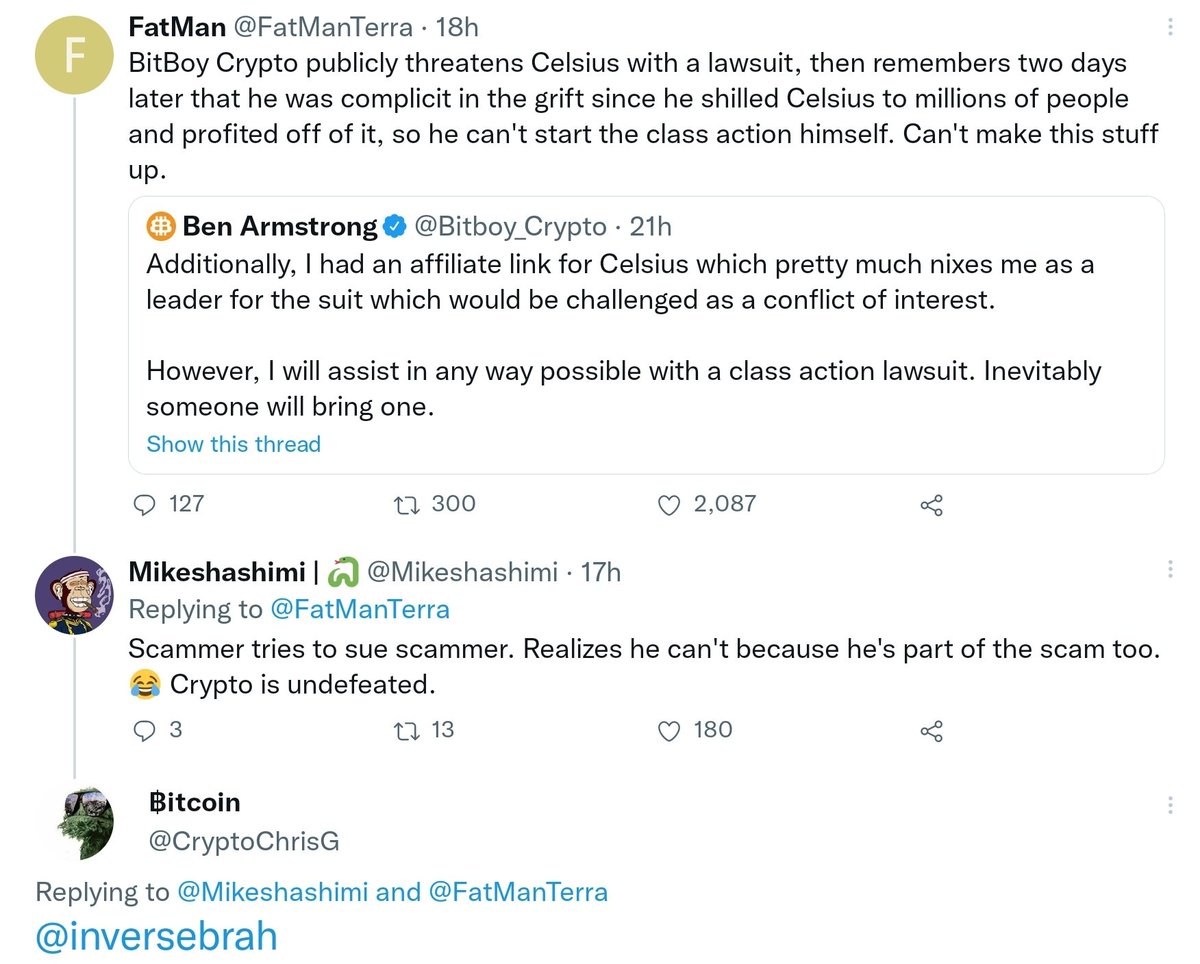Like Mikeshashimi's tweet

coord(669,731)
